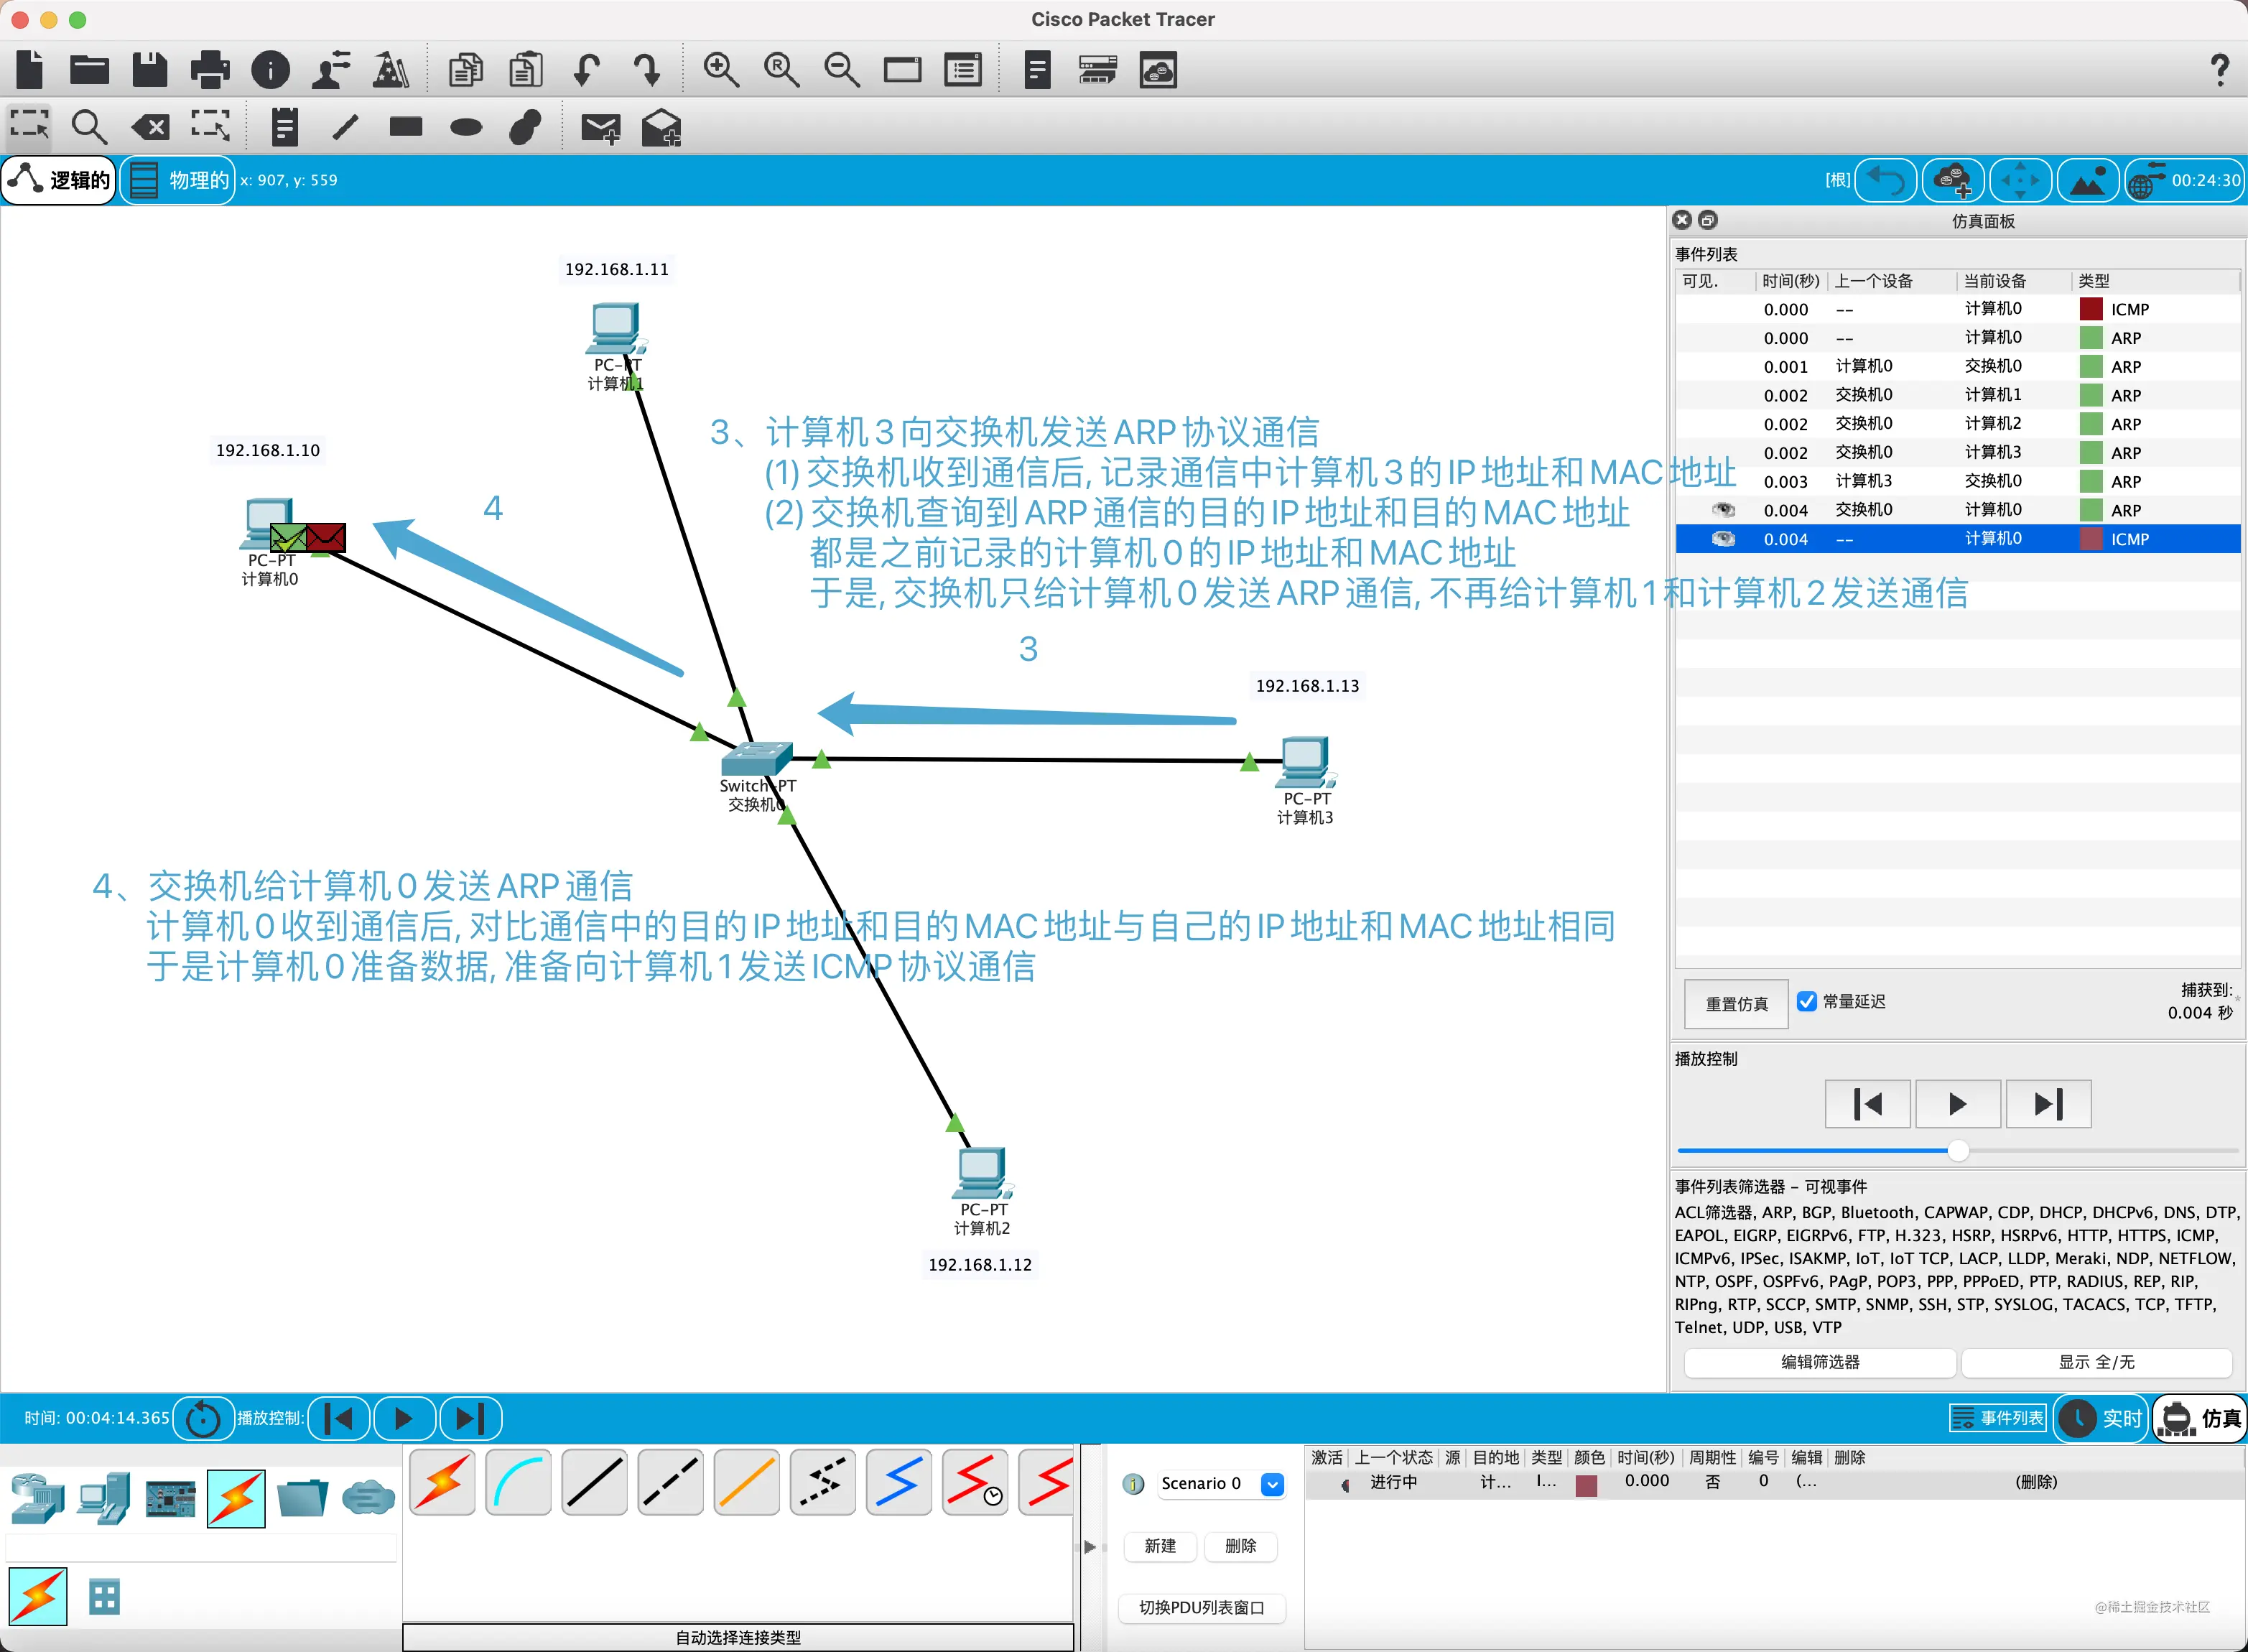Select the Multiuser Connection cloud category
The image size is (2248, 1652).
[369, 1499]
